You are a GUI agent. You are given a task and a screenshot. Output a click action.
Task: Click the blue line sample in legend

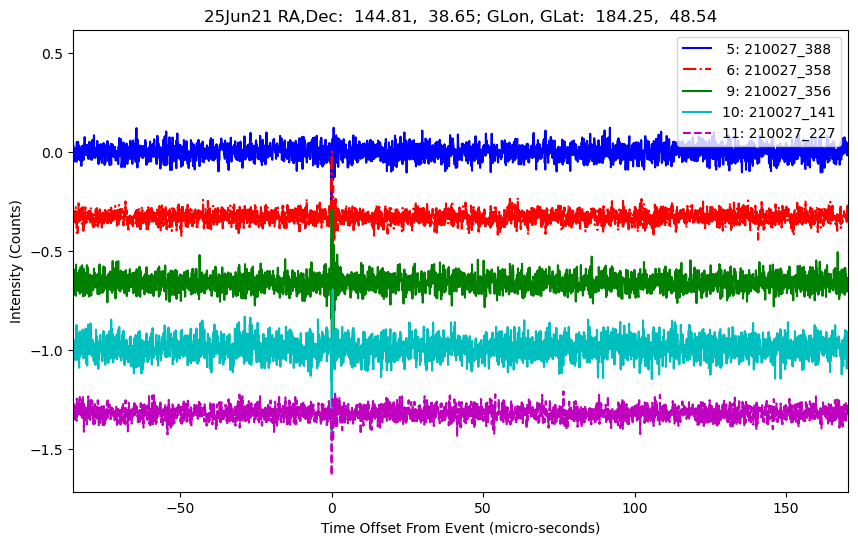(697, 49)
